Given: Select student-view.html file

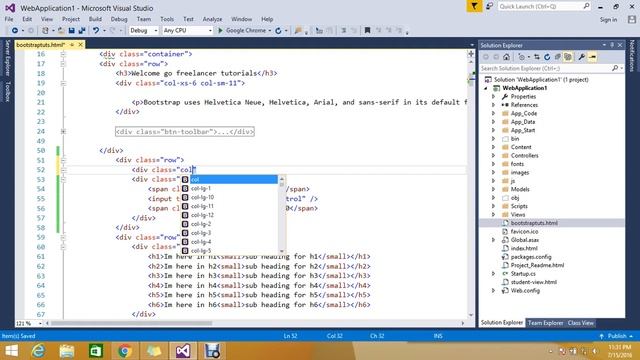Looking at the screenshot, I should pyautogui.click(x=533, y=282).
